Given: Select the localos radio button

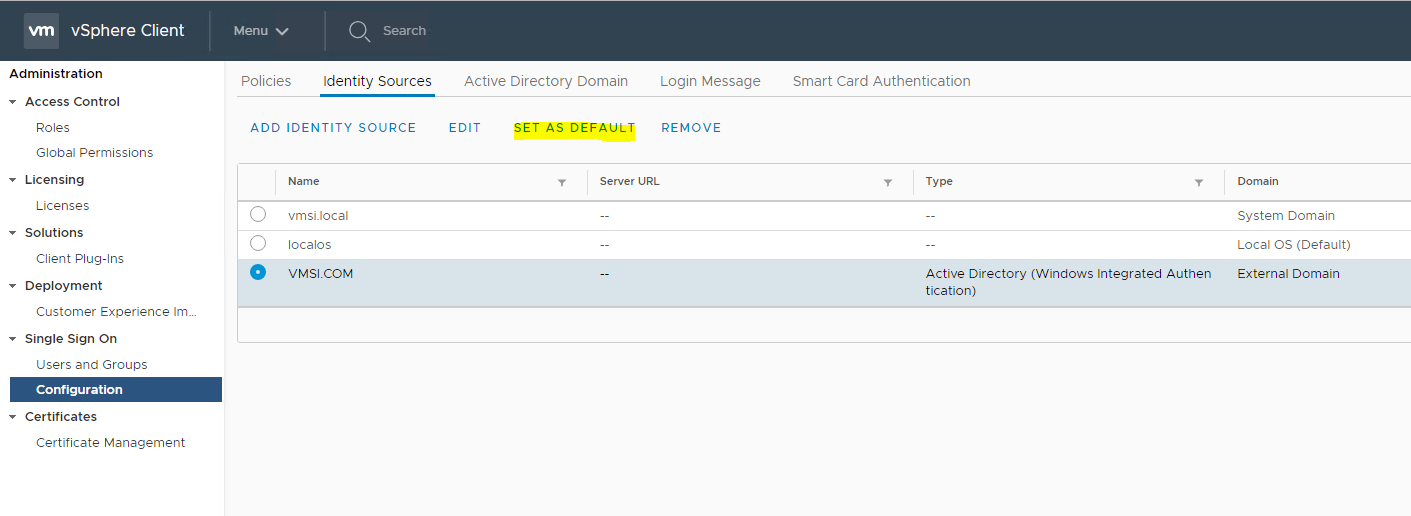Looking at the screenshot, I should [x=258, y=243].
